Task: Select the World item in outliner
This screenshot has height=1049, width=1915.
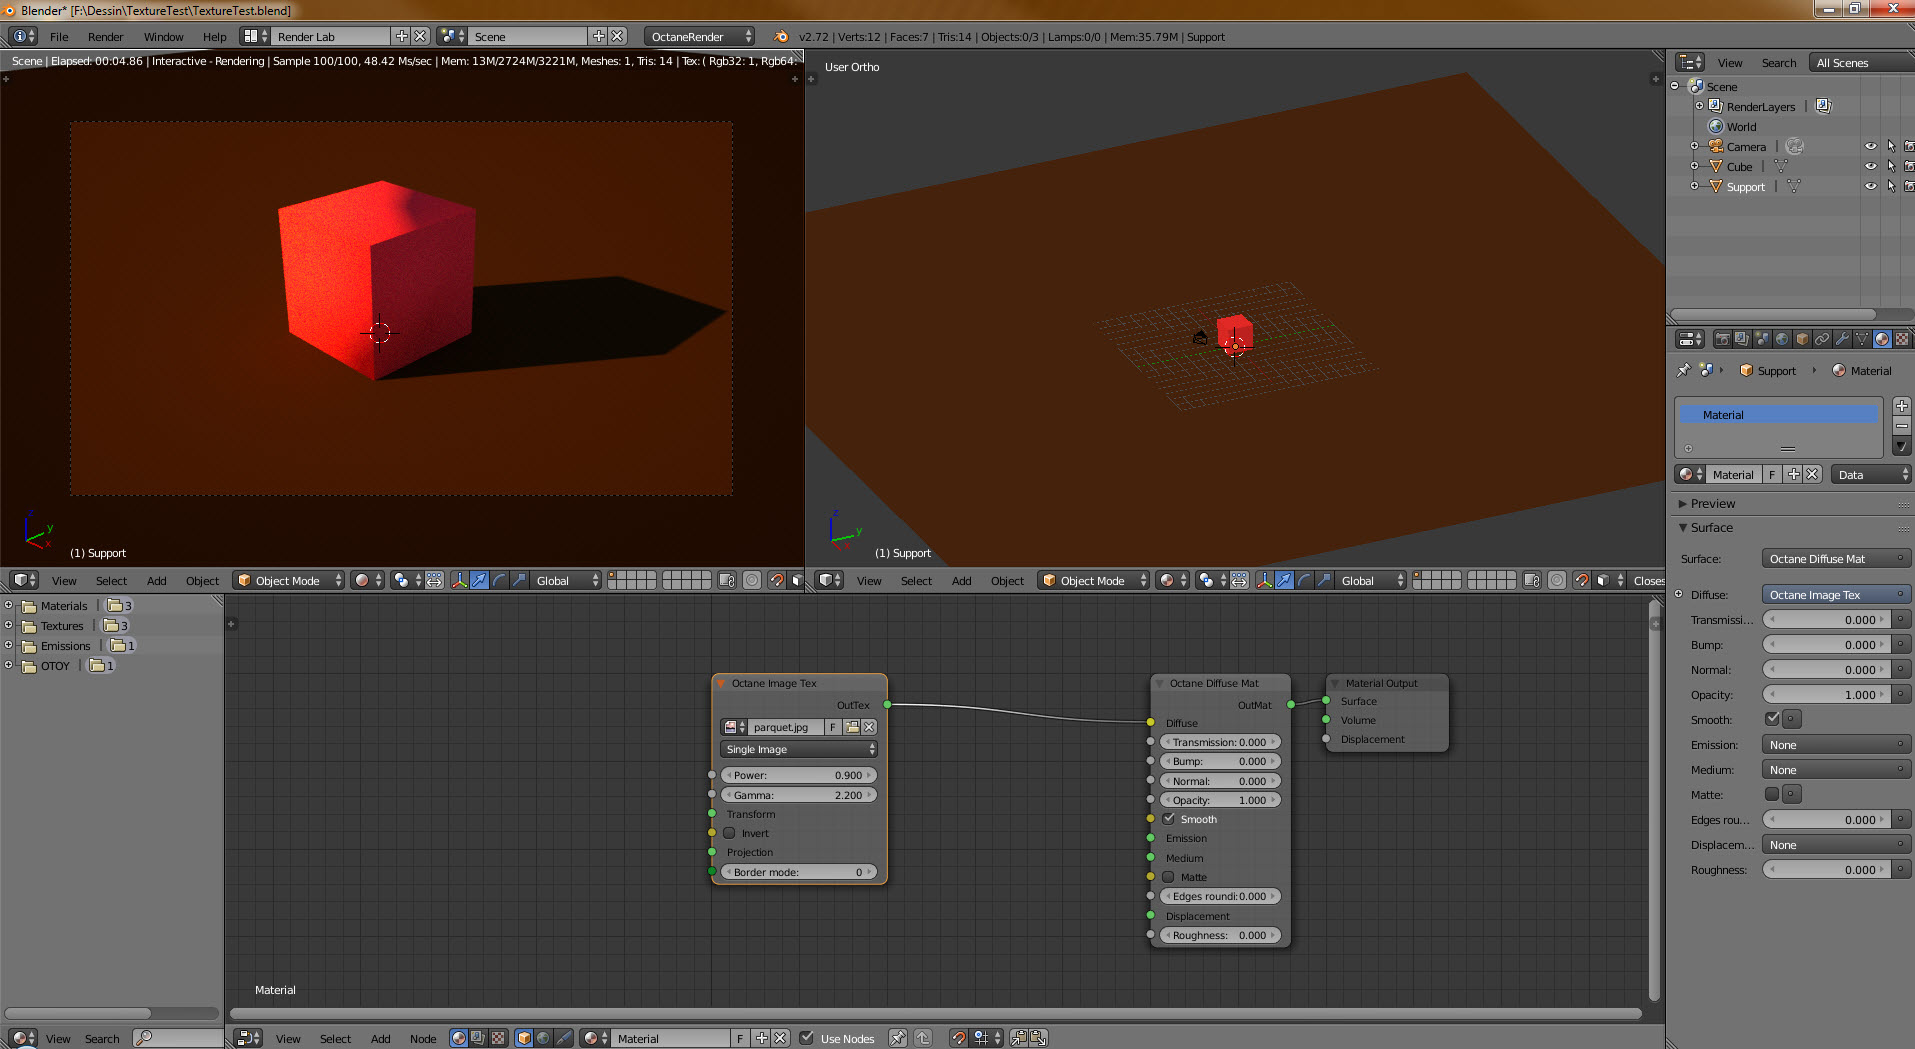Action: [x=1741, y=127]
